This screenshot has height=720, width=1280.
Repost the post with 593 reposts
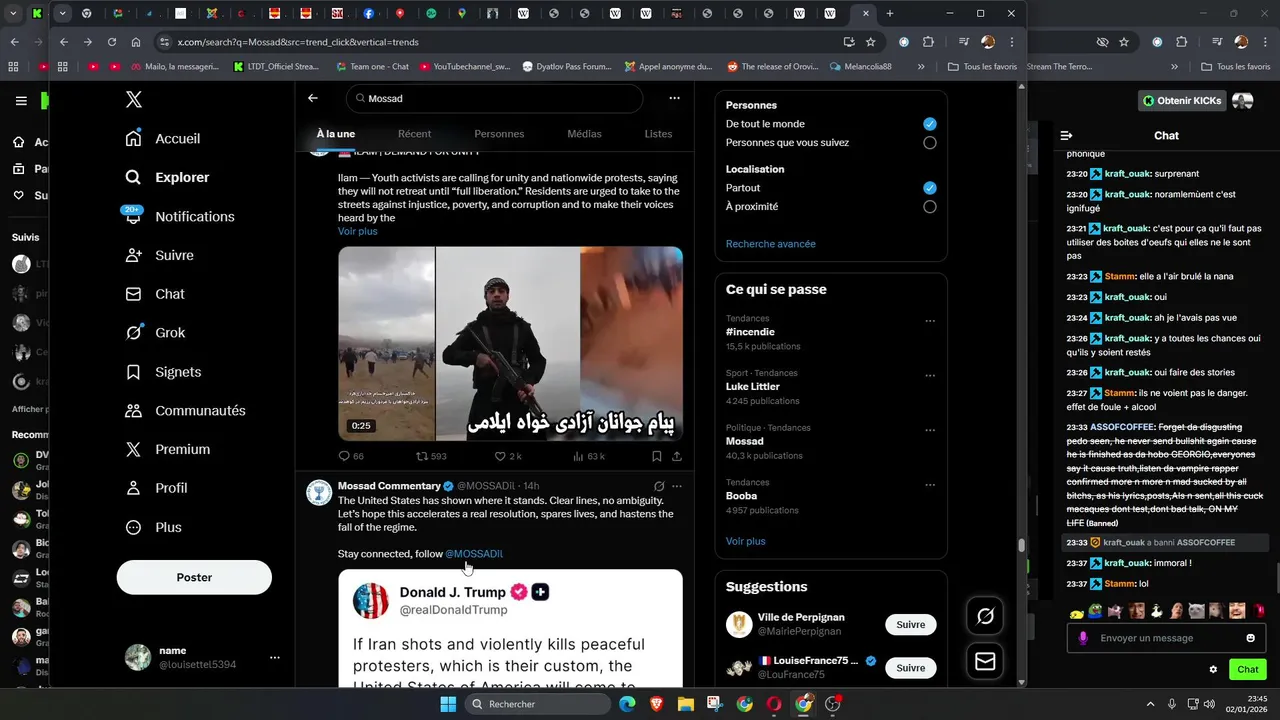[431, 456]
